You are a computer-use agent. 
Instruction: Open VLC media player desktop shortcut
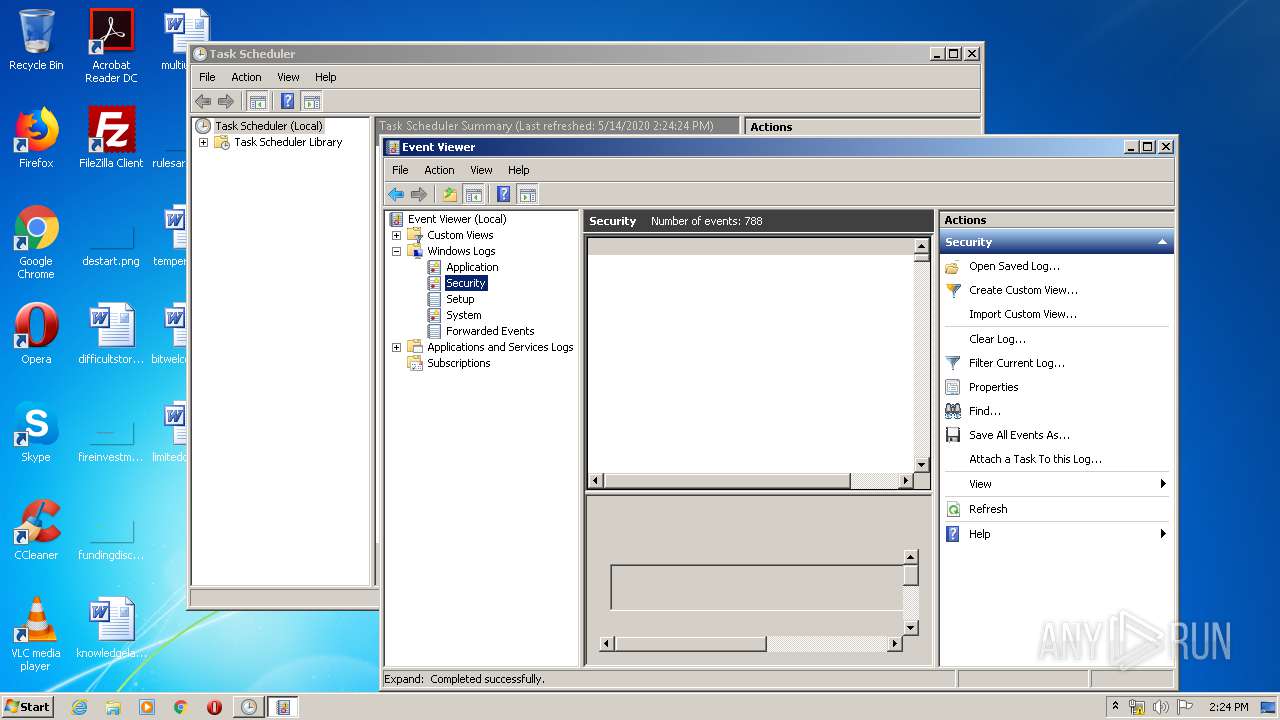36,634
